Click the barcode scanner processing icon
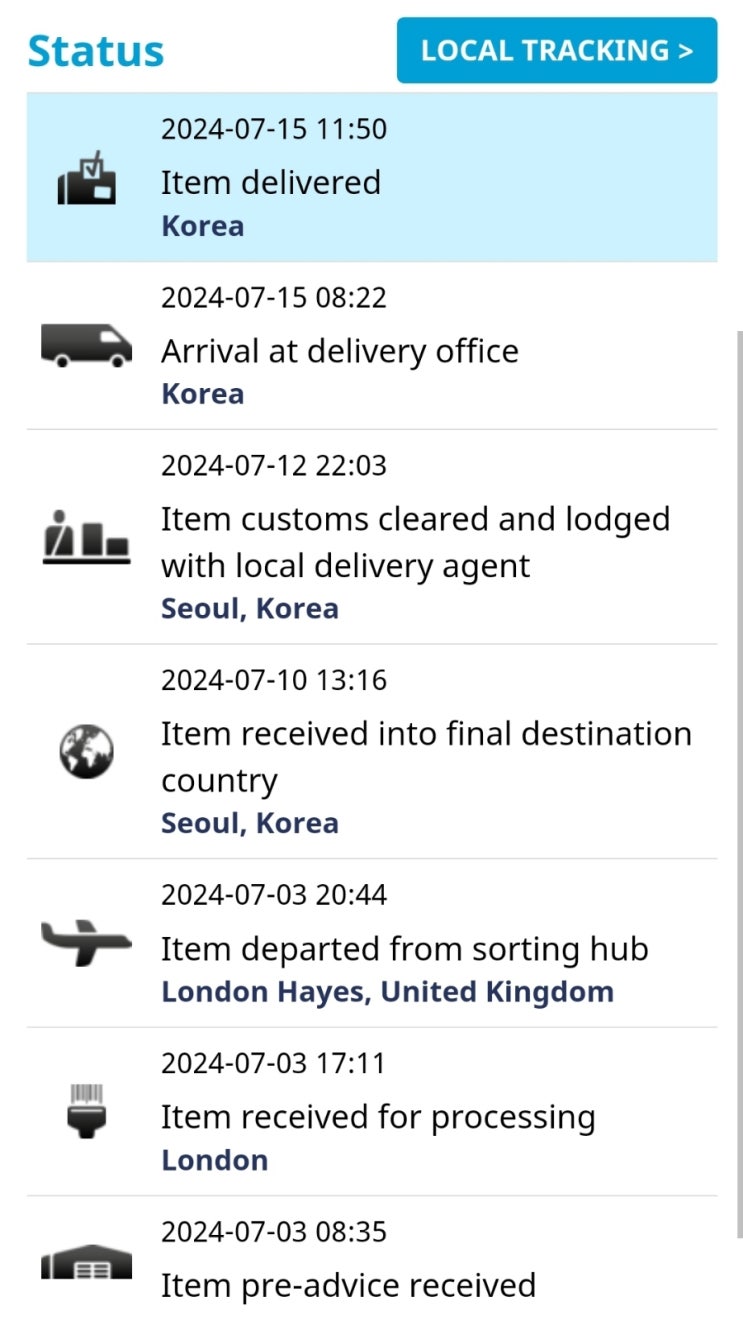 point(86,1111)
